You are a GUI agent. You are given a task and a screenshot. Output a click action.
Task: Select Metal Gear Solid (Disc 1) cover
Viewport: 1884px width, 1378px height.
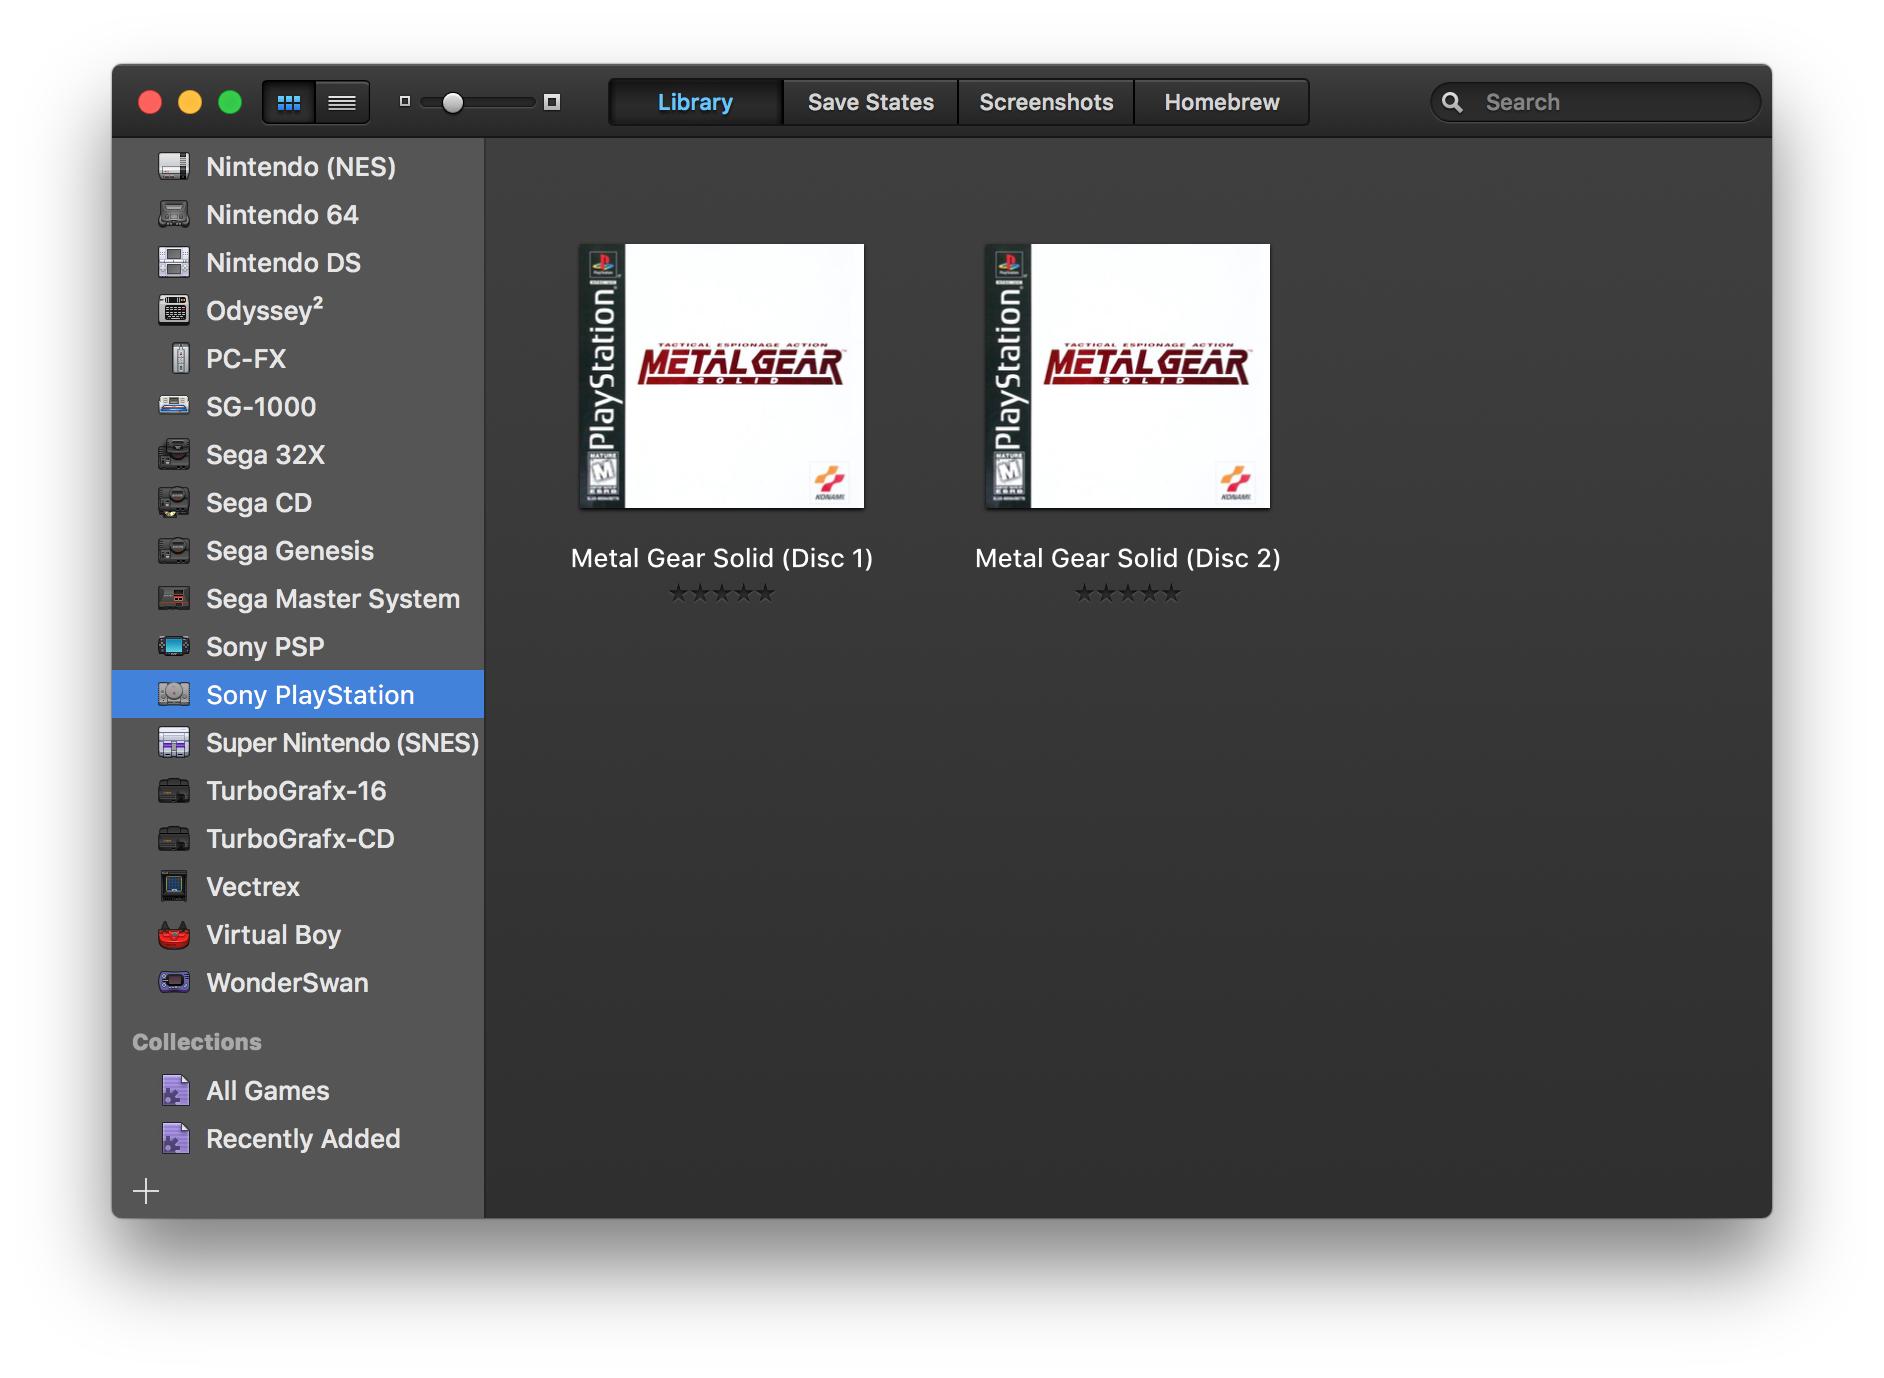click(x=722, y=376)
